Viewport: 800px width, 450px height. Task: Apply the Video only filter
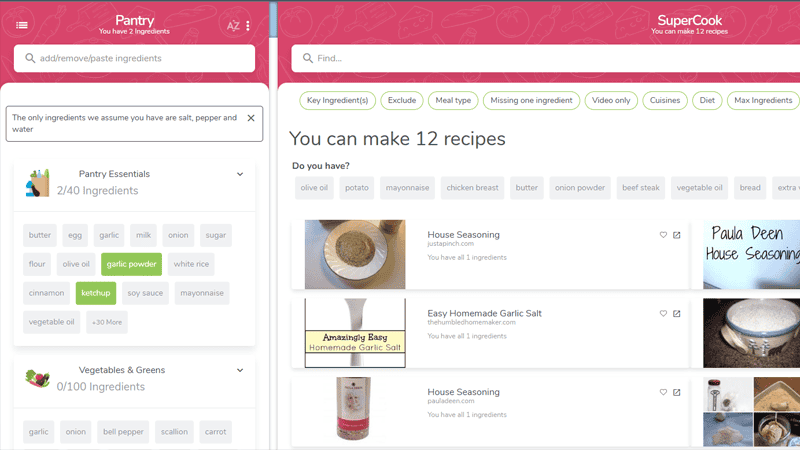pos(611,101)
